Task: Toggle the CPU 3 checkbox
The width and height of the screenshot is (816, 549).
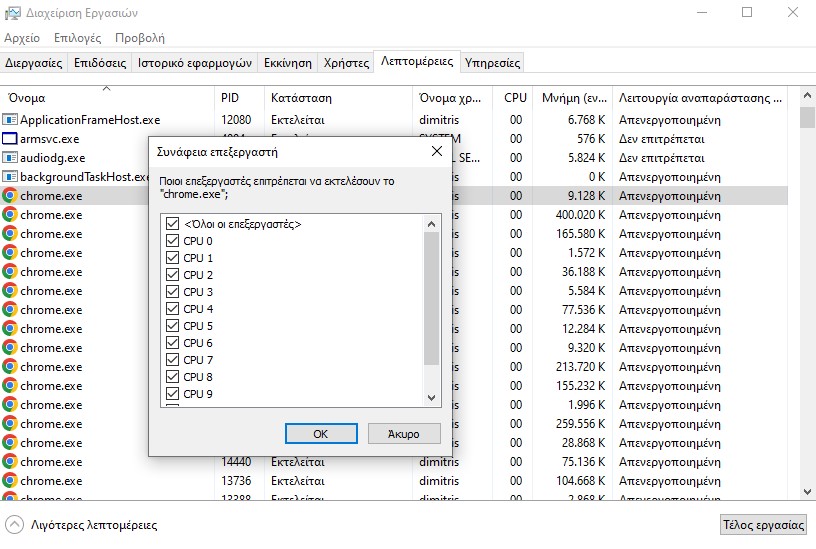Action: pos(172,291)
